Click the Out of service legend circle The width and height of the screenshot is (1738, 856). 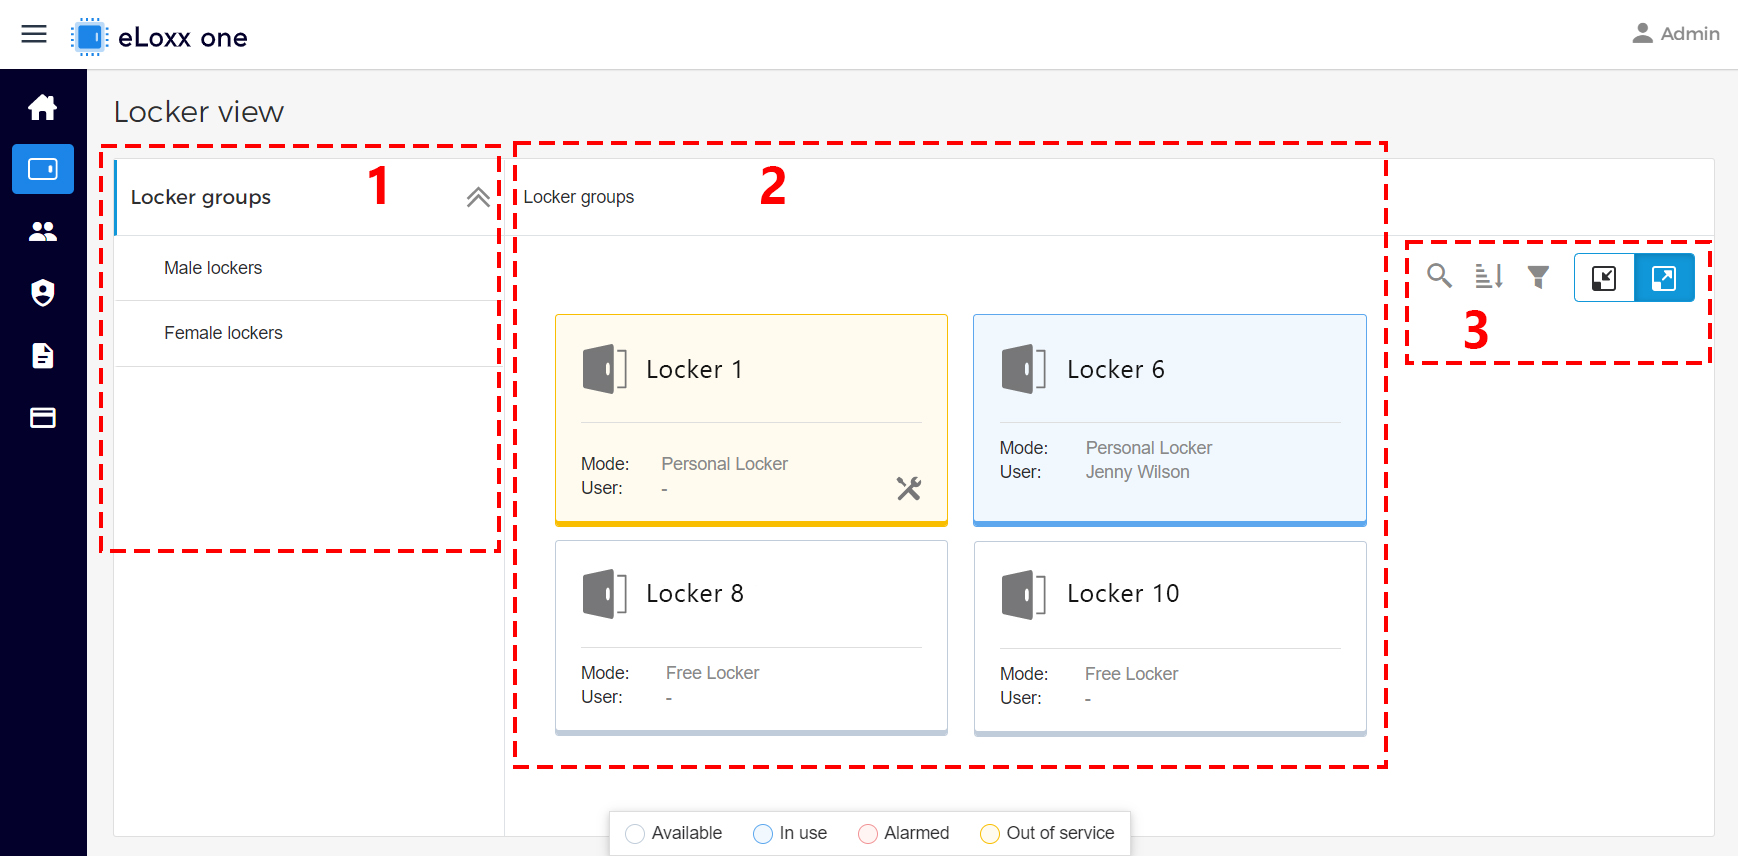click(990, 834)
